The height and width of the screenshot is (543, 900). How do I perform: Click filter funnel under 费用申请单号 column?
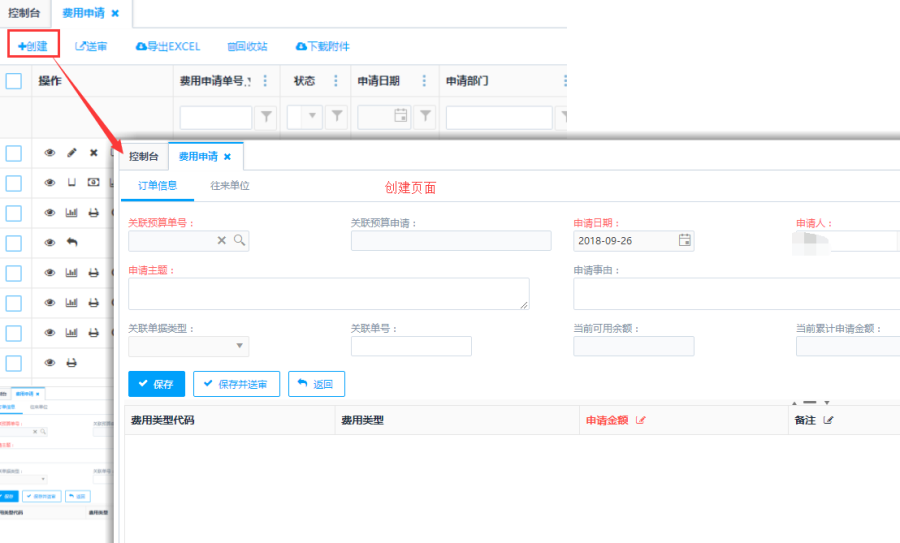click(x=266, y=117)
